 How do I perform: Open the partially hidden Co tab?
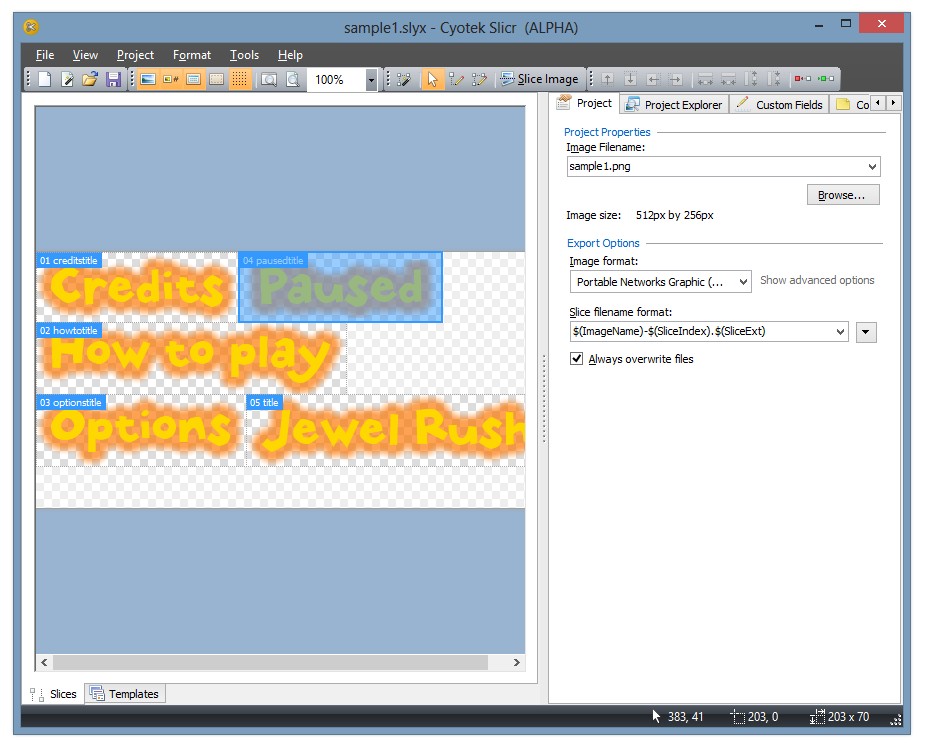[851, 105]
